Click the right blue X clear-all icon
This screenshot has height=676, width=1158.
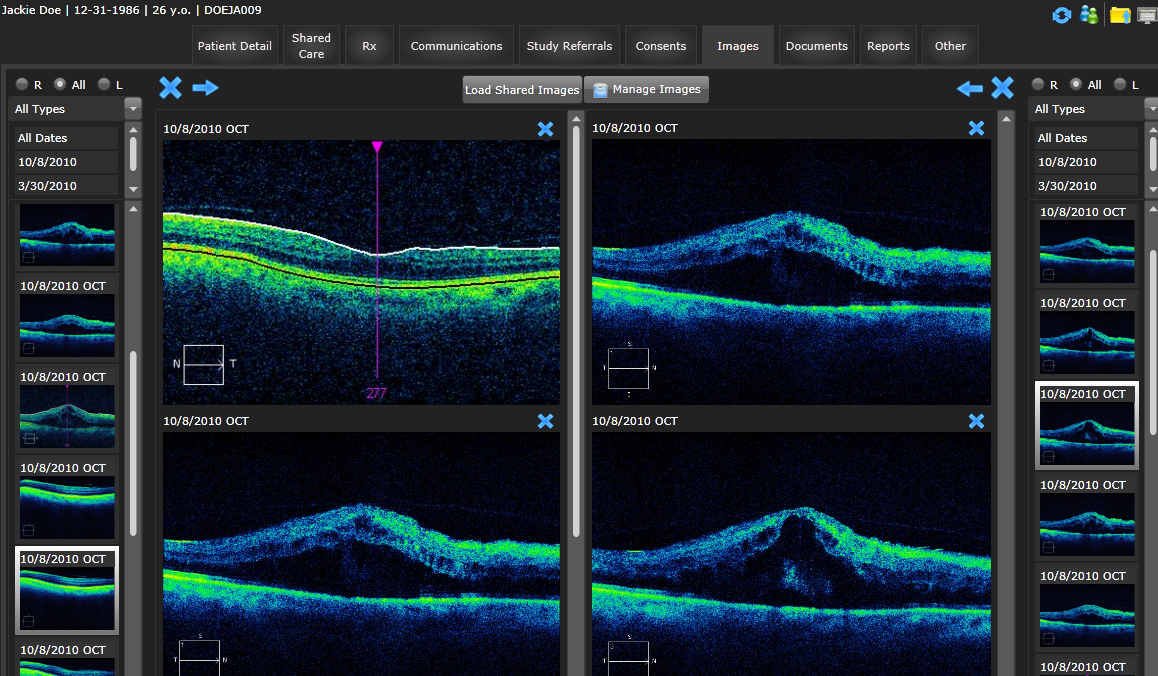click(1002, 87)
